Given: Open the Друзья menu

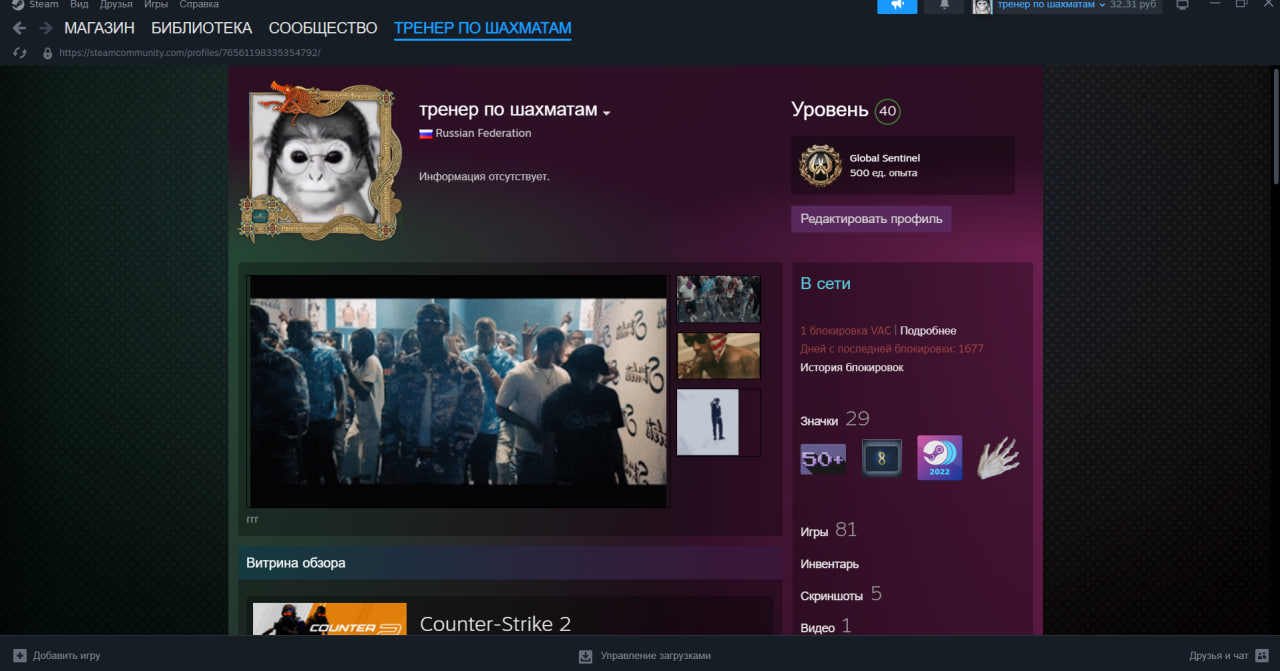Looking at the screenshot, I should coord(116,5).
